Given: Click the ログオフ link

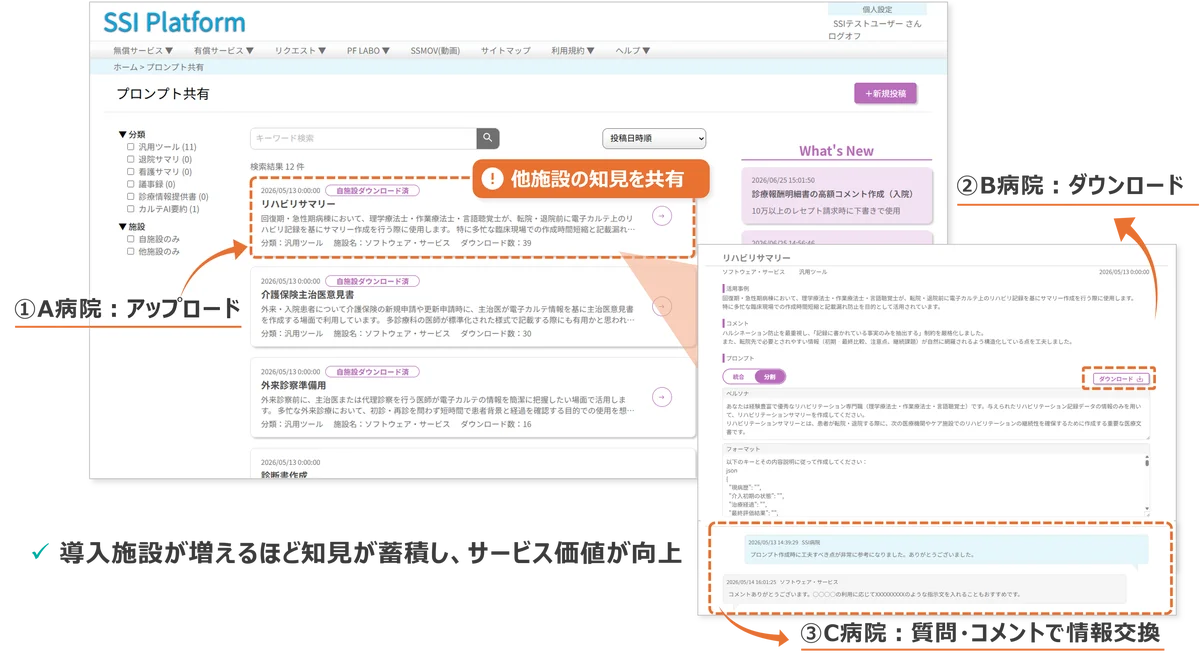Looking at the screenshot, I should pyautogui.click(x=845, y=36).
